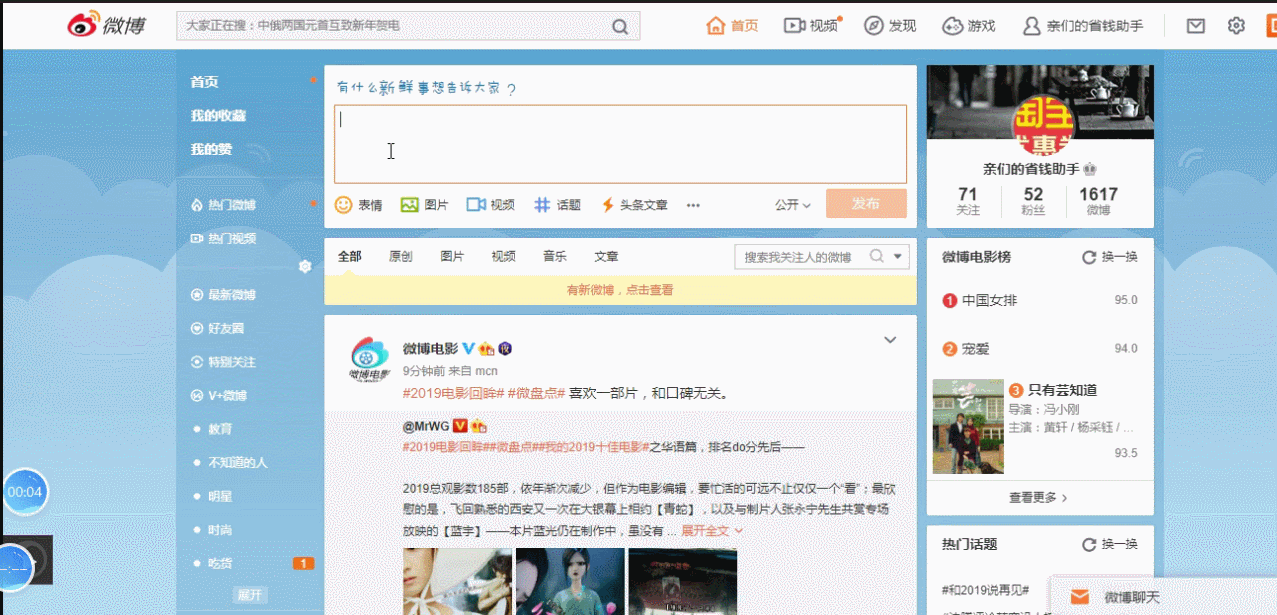The height and width of the screenshot is (615, 1277).
Task: Open 游戏 games in top navigation
Action: point(968,26)
